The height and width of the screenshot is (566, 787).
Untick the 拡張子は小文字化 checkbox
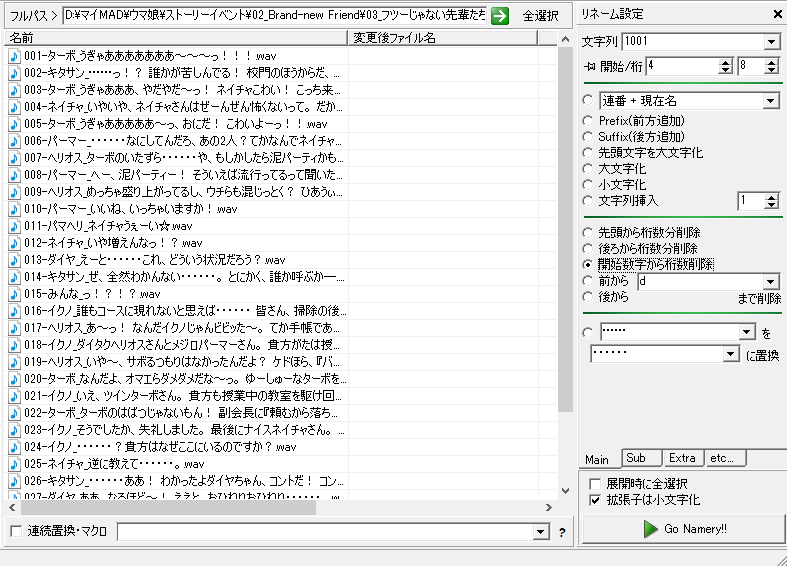click(x=595, y=500)
